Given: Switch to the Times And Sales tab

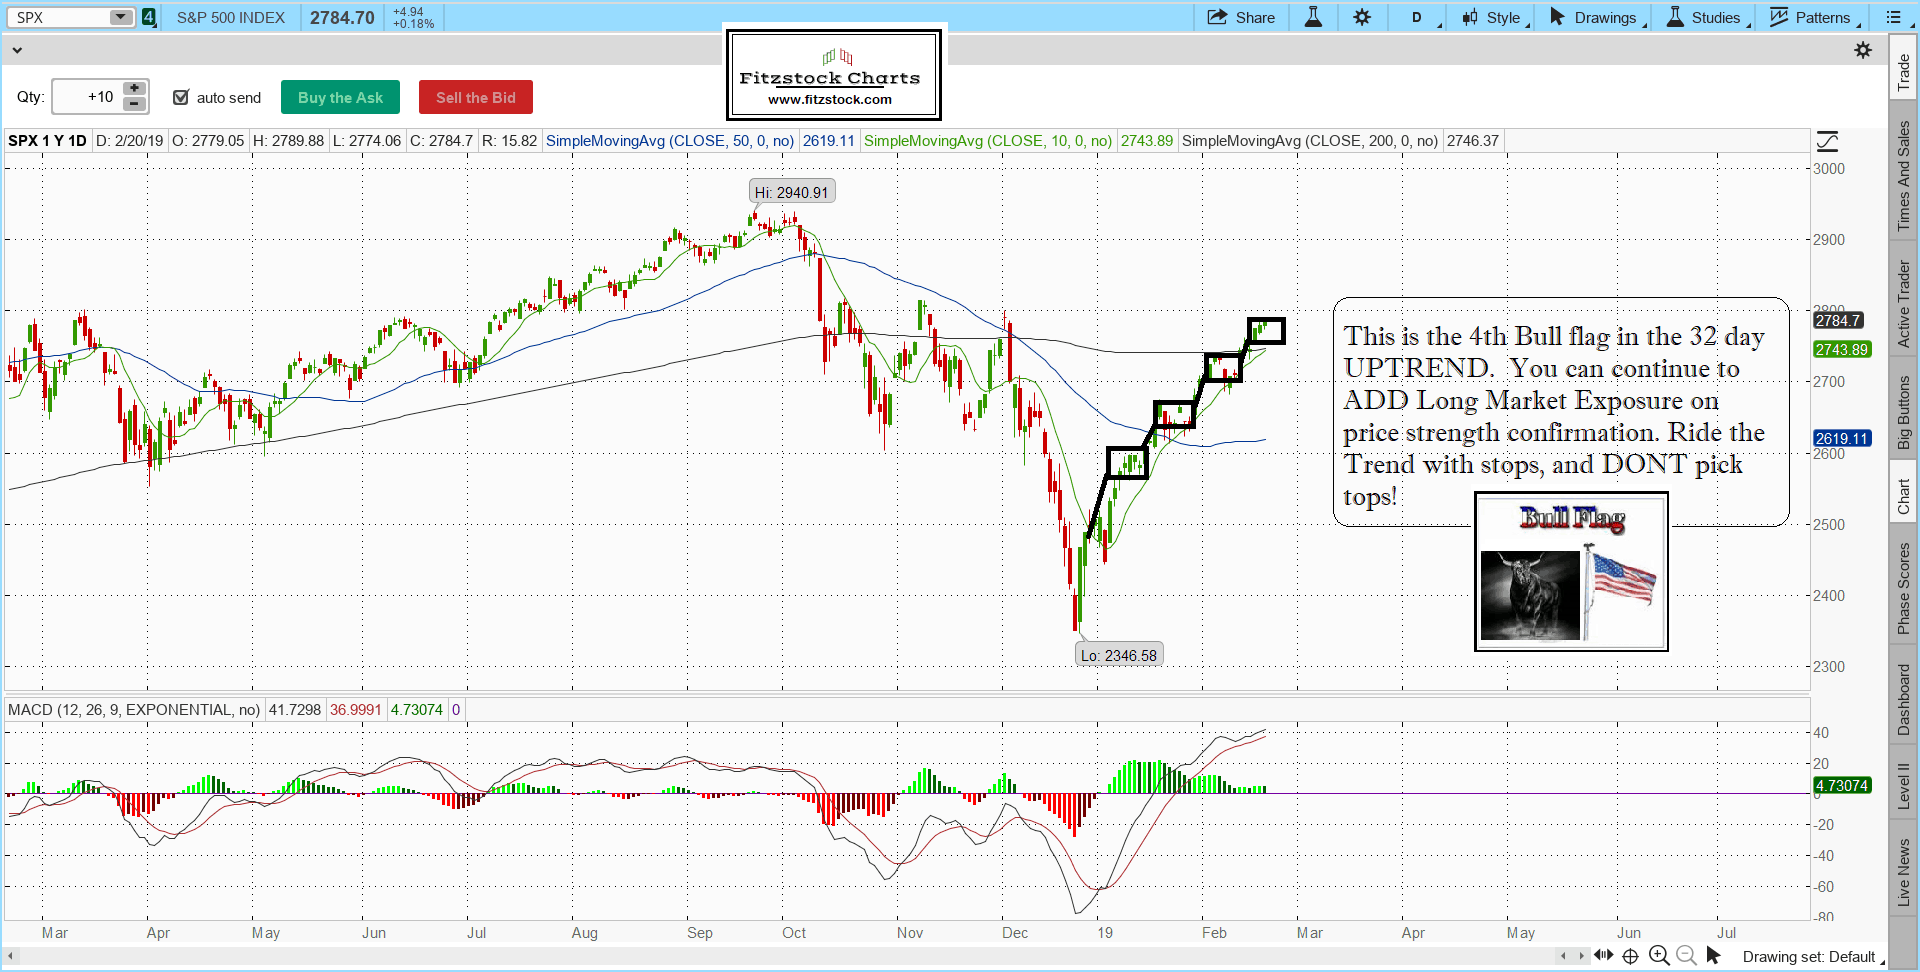Looking at the screenshot, I should pyautogui.click(x=1903, y=177).
